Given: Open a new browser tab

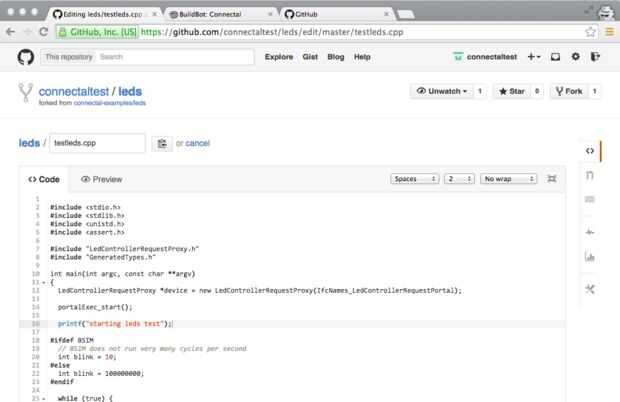Looking at the screenshot, I should point(406,15).
